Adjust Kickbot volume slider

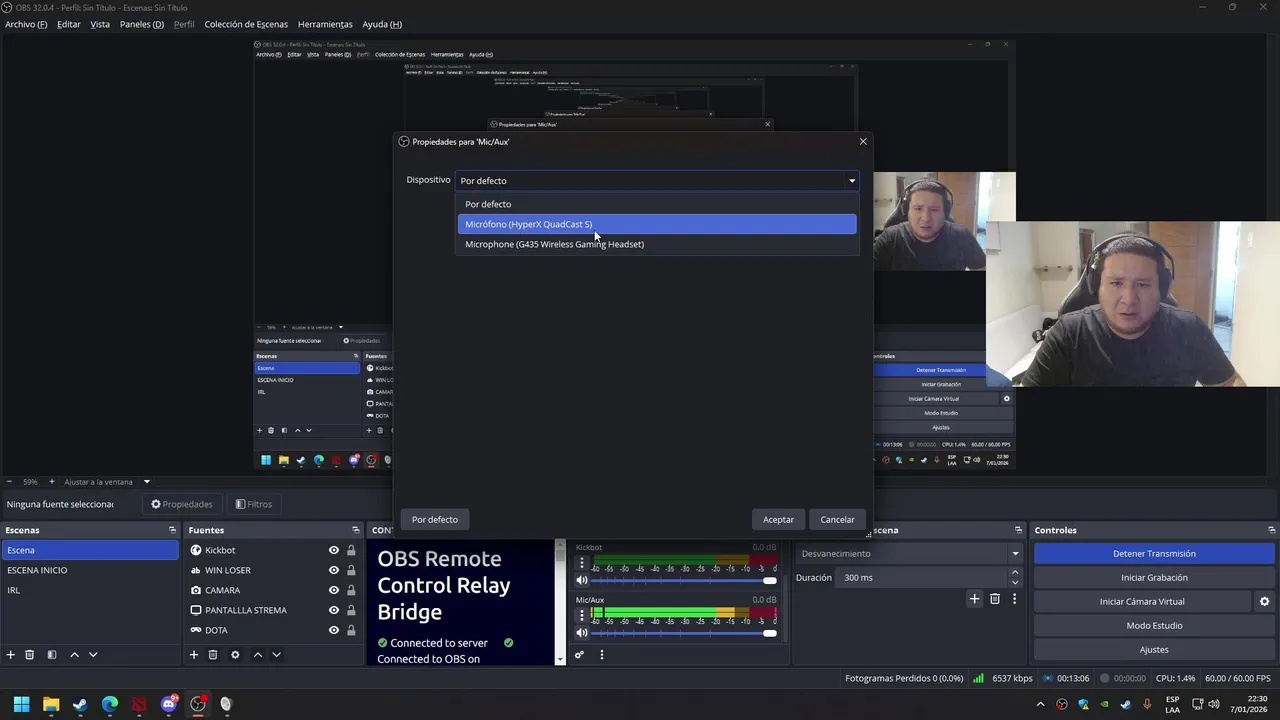(x=684, y=580)
